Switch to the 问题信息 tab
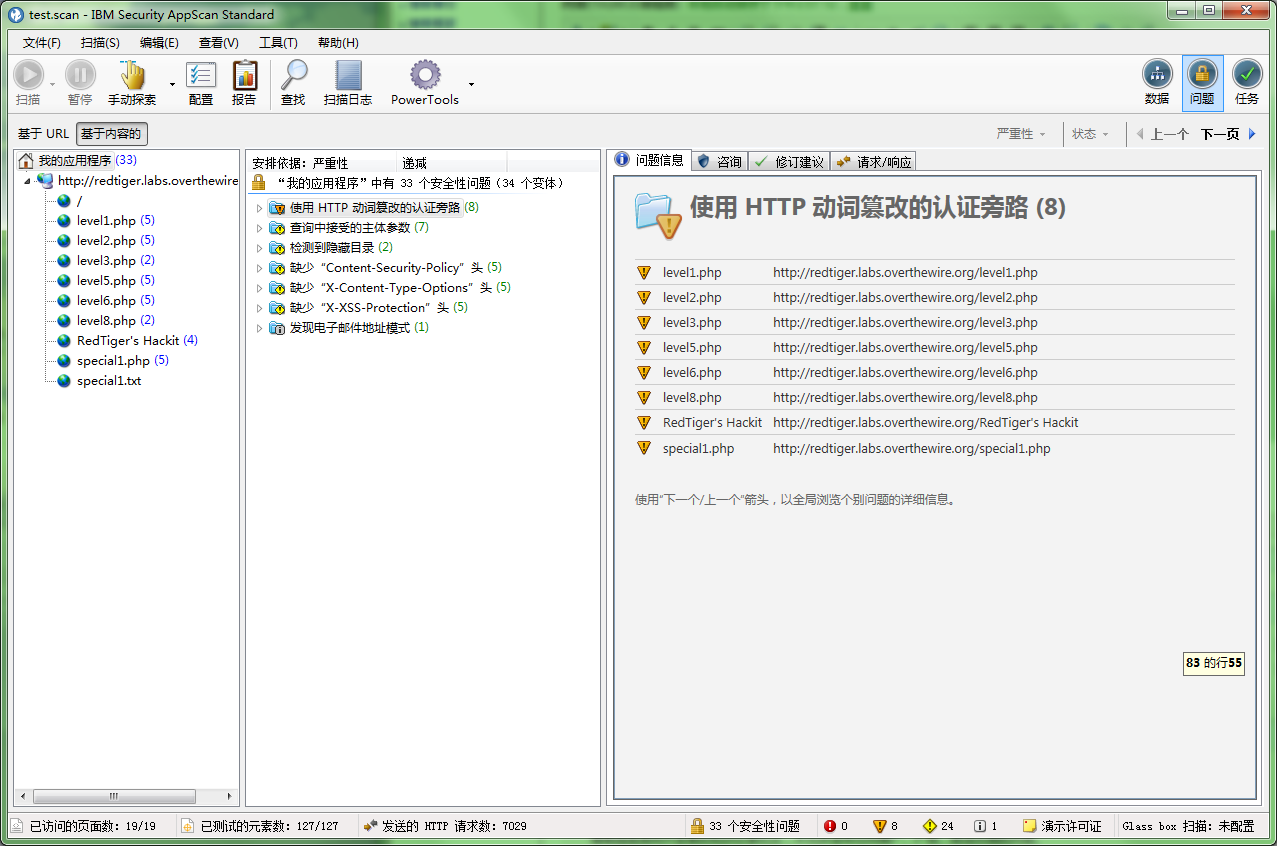This screenshot has height=846, width=1277. [x=649, y=160]
